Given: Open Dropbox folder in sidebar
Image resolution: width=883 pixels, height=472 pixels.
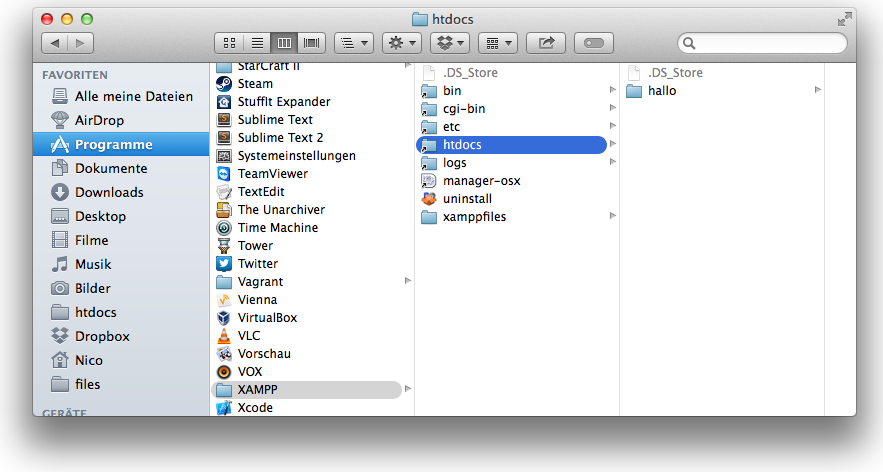Looking at the screenshot, I should coord(102,336).
